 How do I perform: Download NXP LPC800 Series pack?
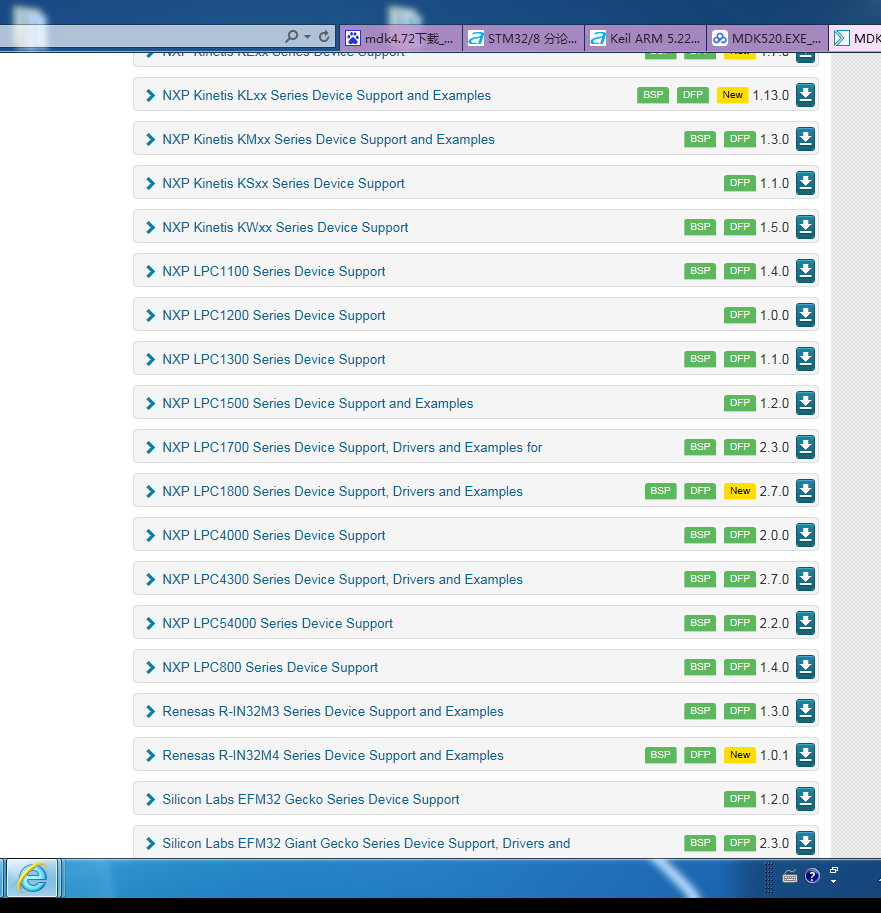pyautogui.click(x=805, y=667)
